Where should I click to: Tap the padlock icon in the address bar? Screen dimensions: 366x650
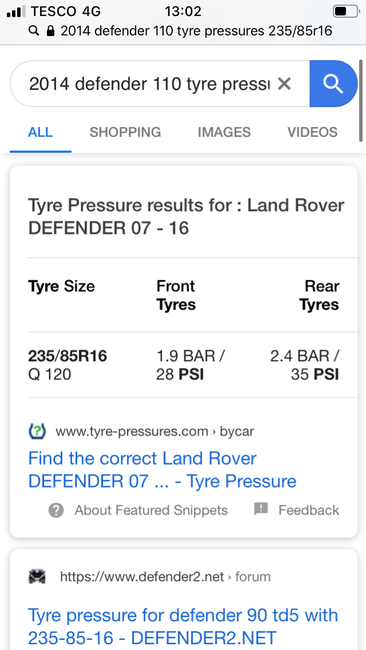(x=51, y=31)
